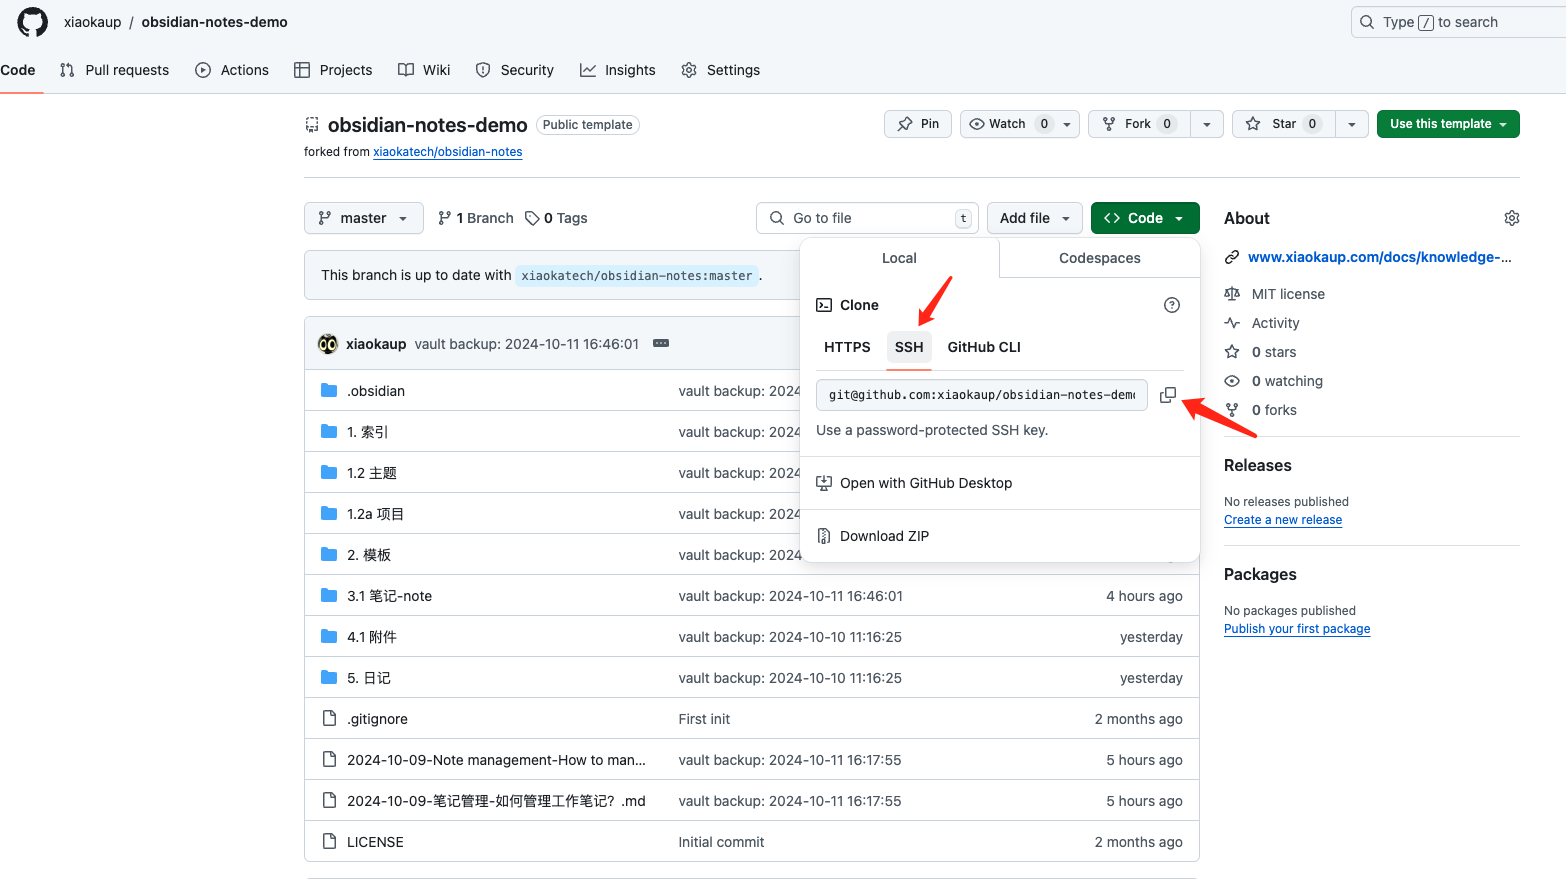
Task: Show the commit message ellipsis details
Action: (x=661, y=343)
